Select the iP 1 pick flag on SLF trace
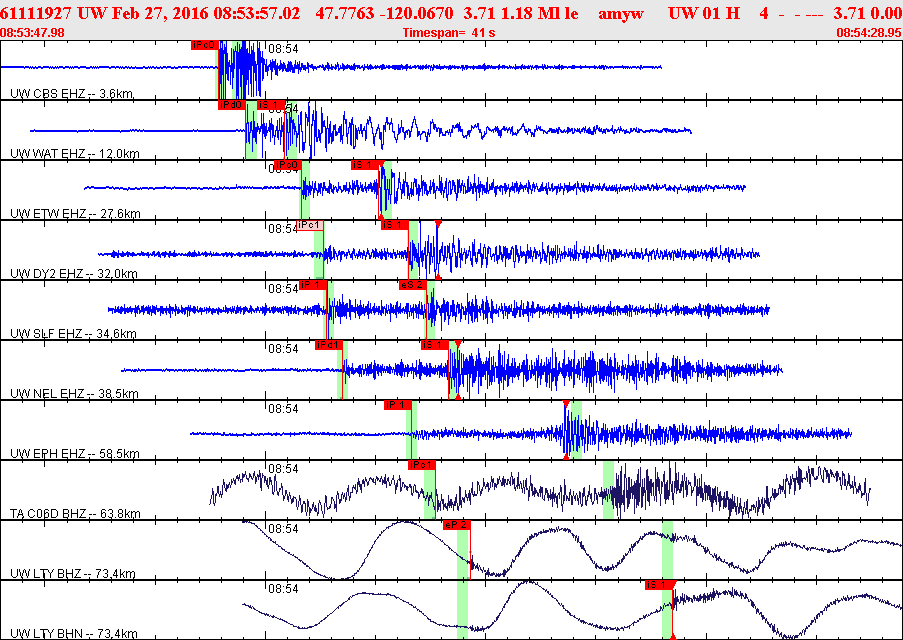 [313, 285]
